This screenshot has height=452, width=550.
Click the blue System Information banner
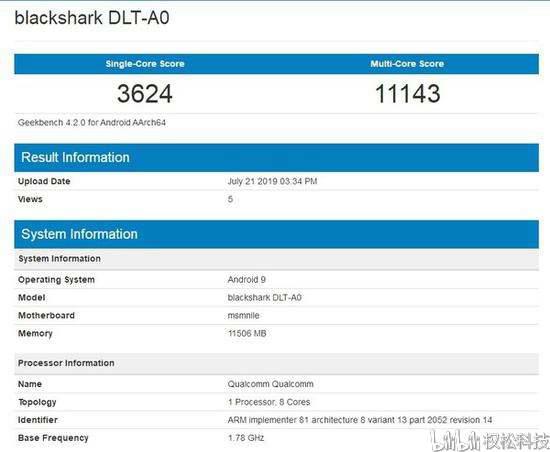tap(276, 234)
